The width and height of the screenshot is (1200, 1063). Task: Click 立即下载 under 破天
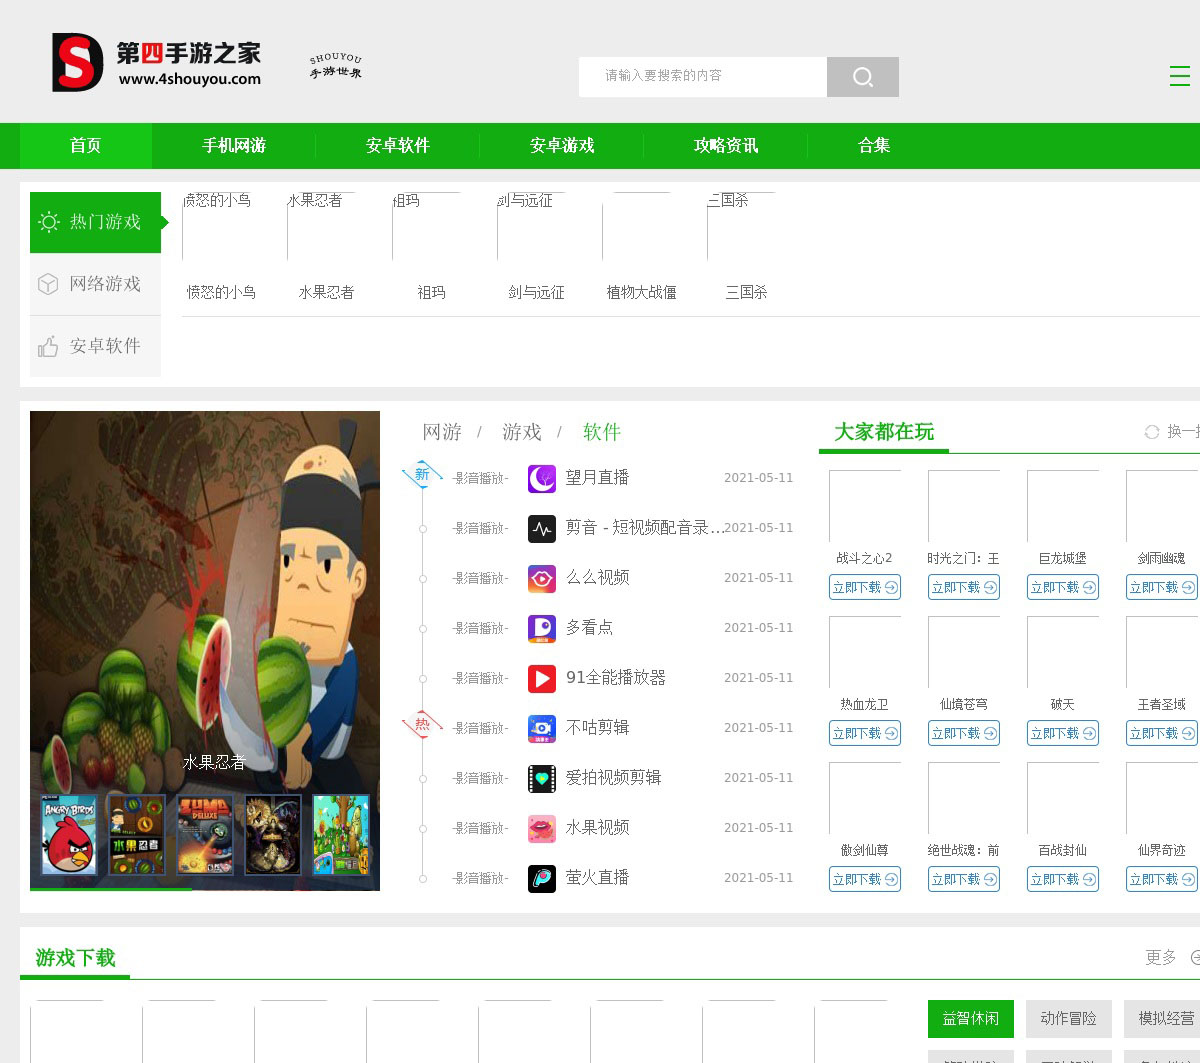1063,733
